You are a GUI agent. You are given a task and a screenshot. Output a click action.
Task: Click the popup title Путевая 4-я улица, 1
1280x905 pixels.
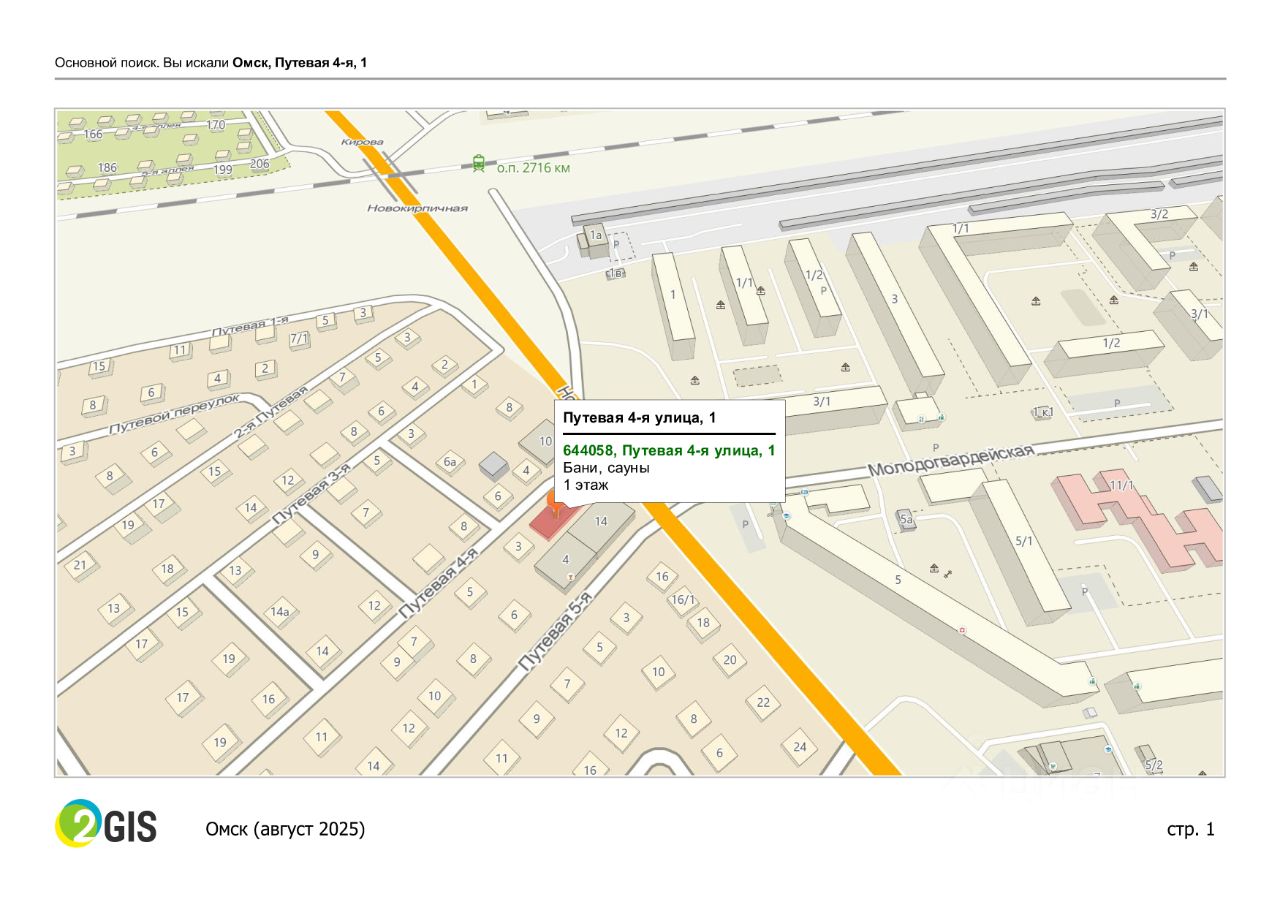coord(639,417)
